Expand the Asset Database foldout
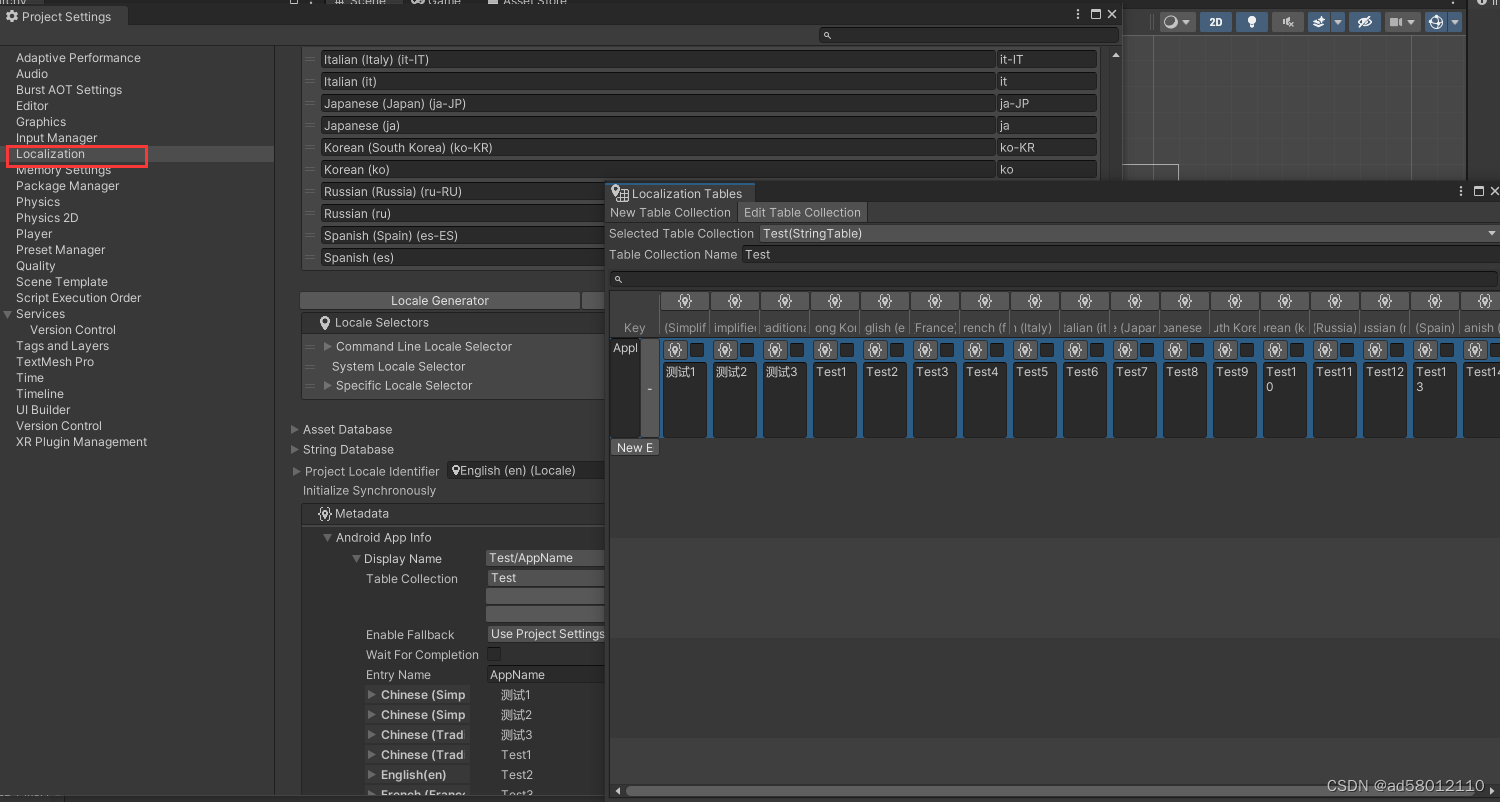Screen dimensions: 1500x802 click(295, 429)
